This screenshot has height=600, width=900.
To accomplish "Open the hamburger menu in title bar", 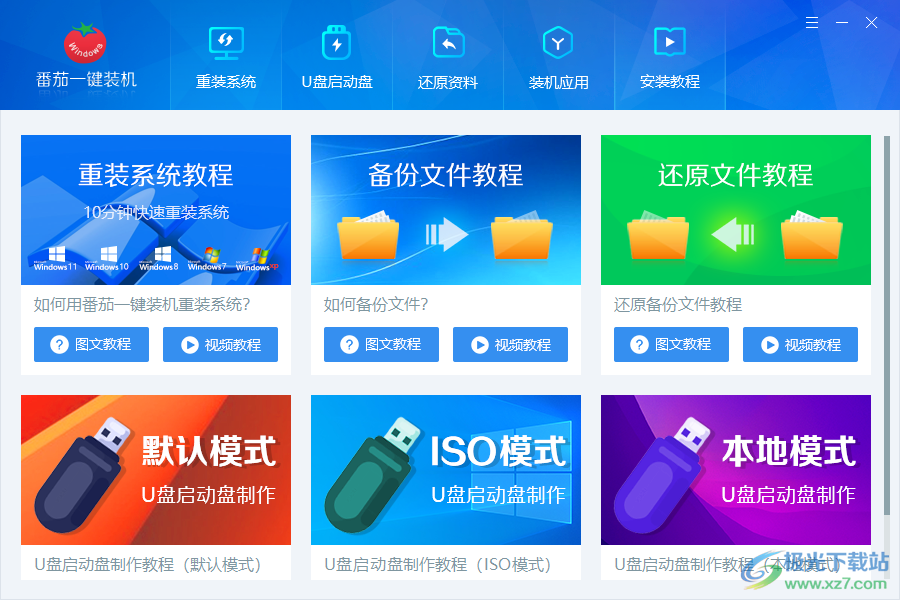I will (812, 22).
